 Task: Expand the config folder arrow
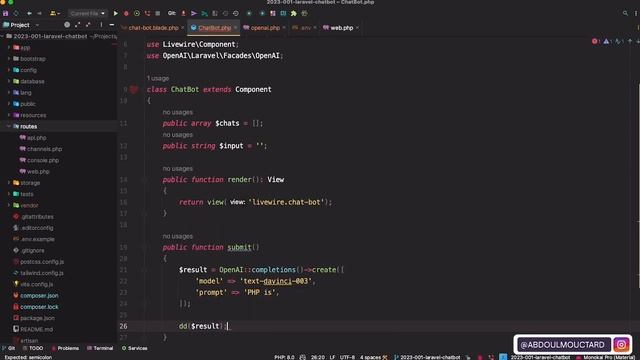coord(9,70)
